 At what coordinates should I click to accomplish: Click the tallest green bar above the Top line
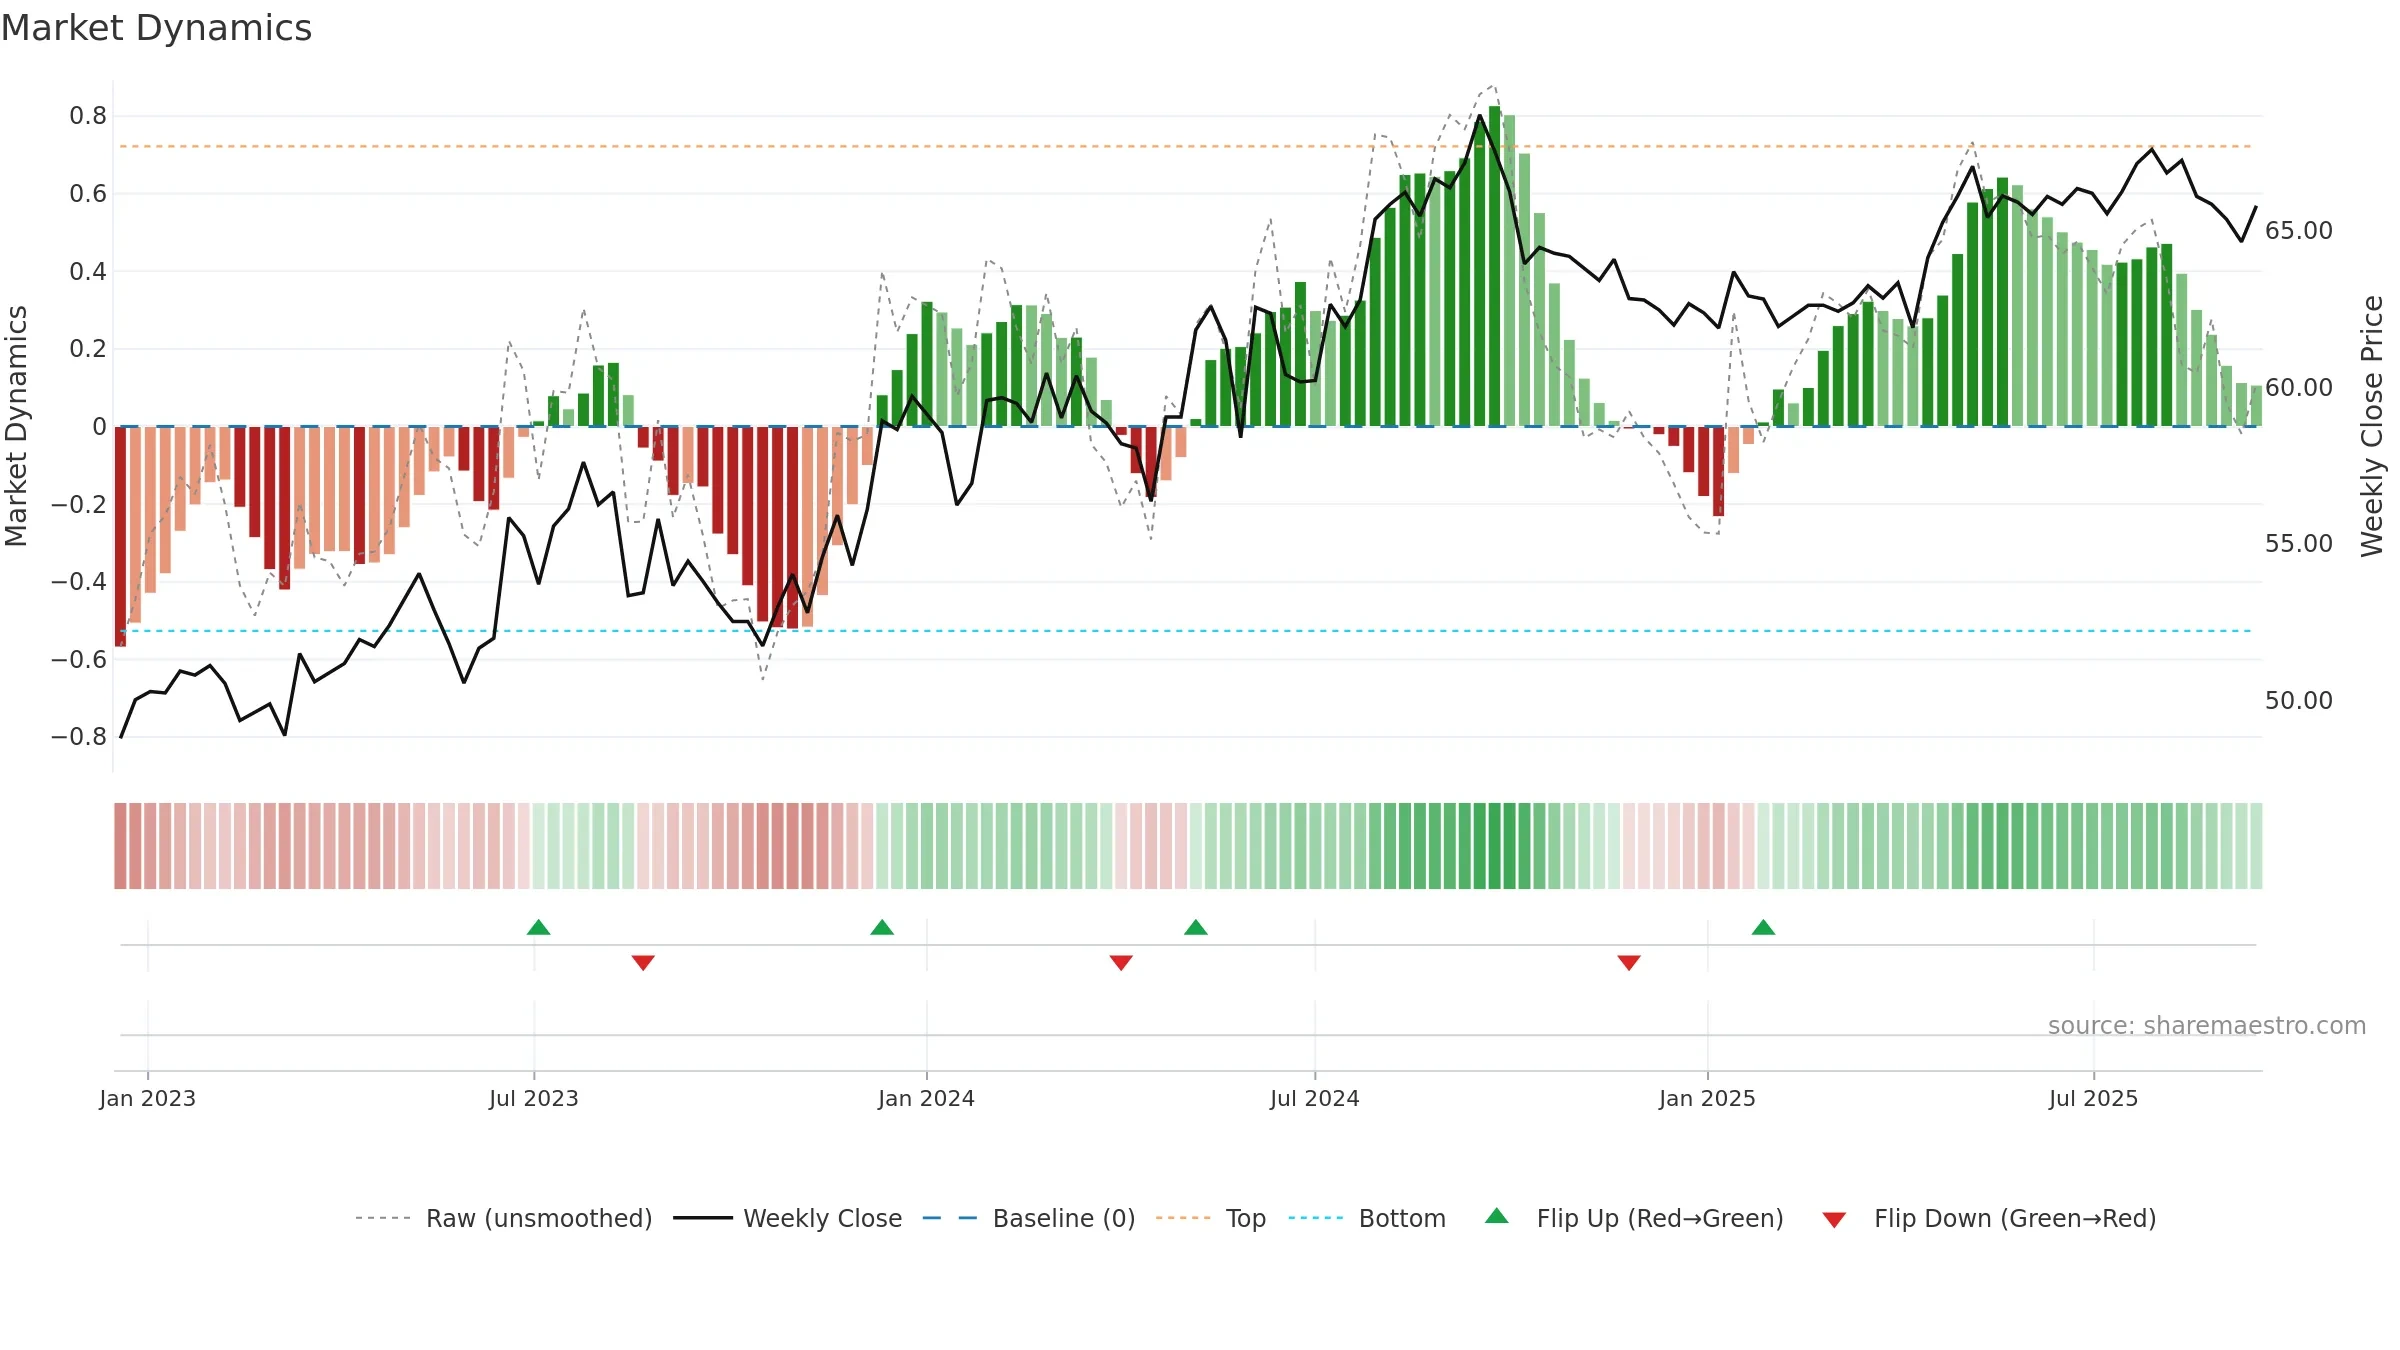point(1495,266)
